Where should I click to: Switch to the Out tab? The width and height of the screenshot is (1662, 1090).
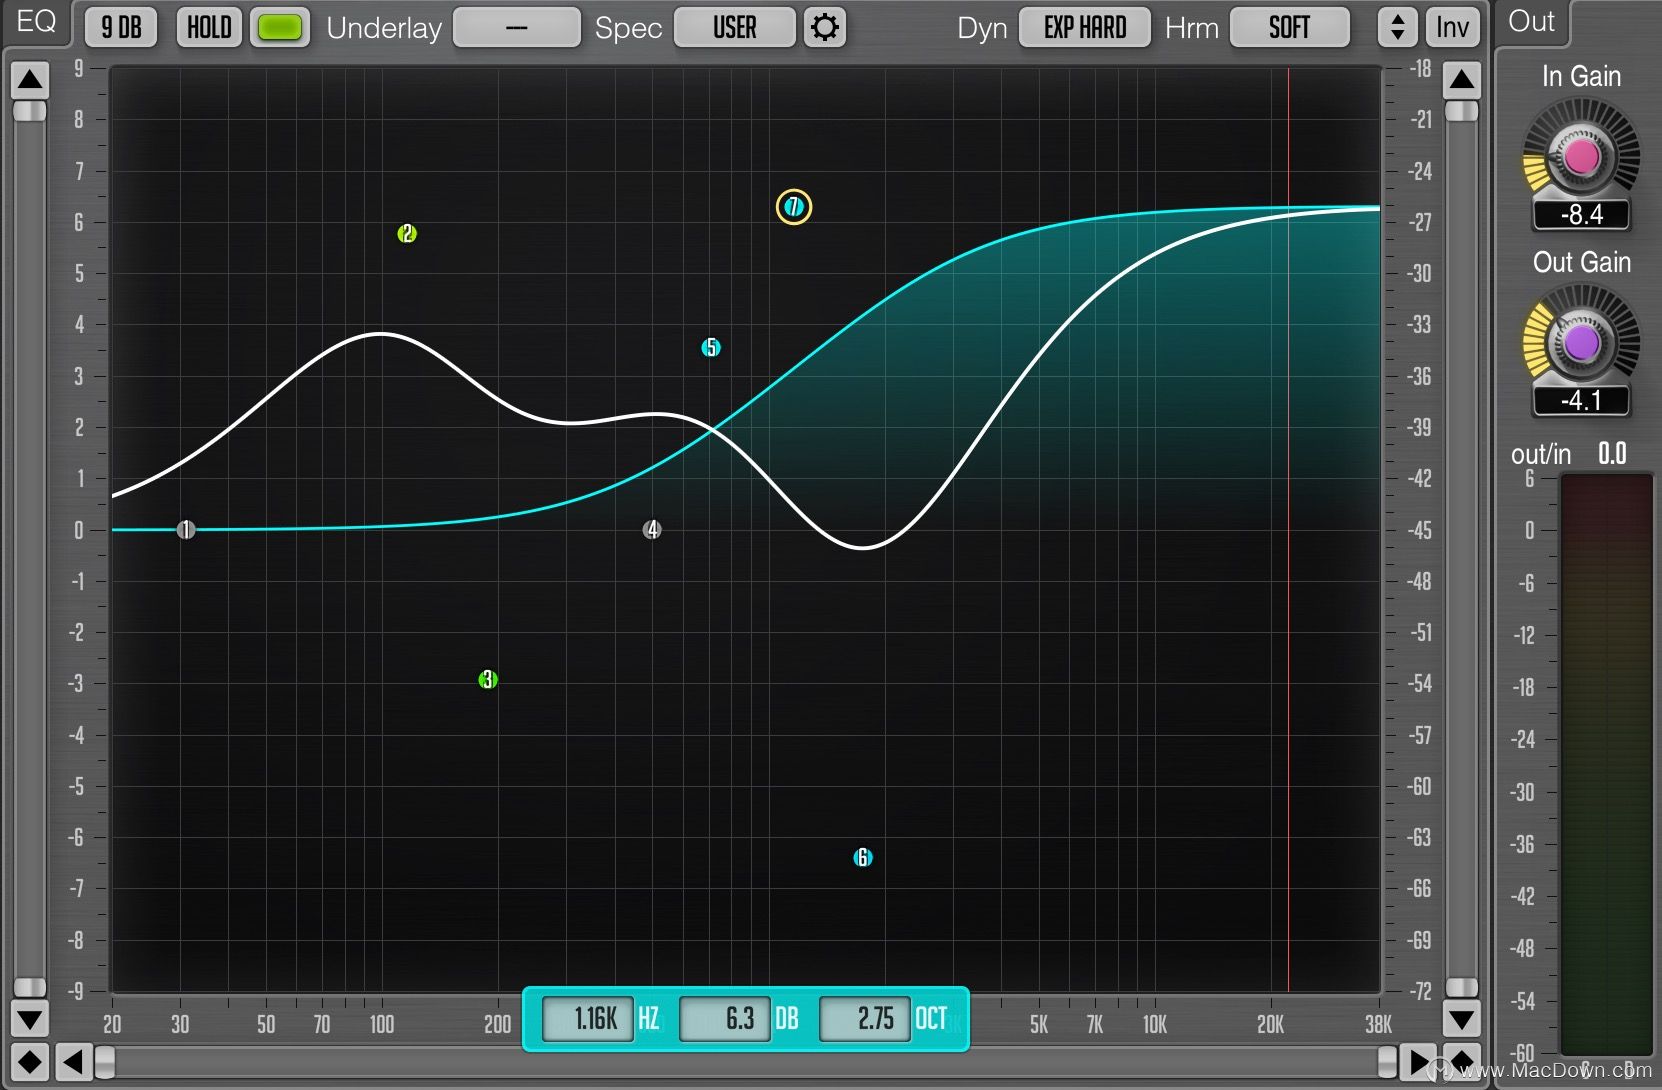coord(1532,22)
